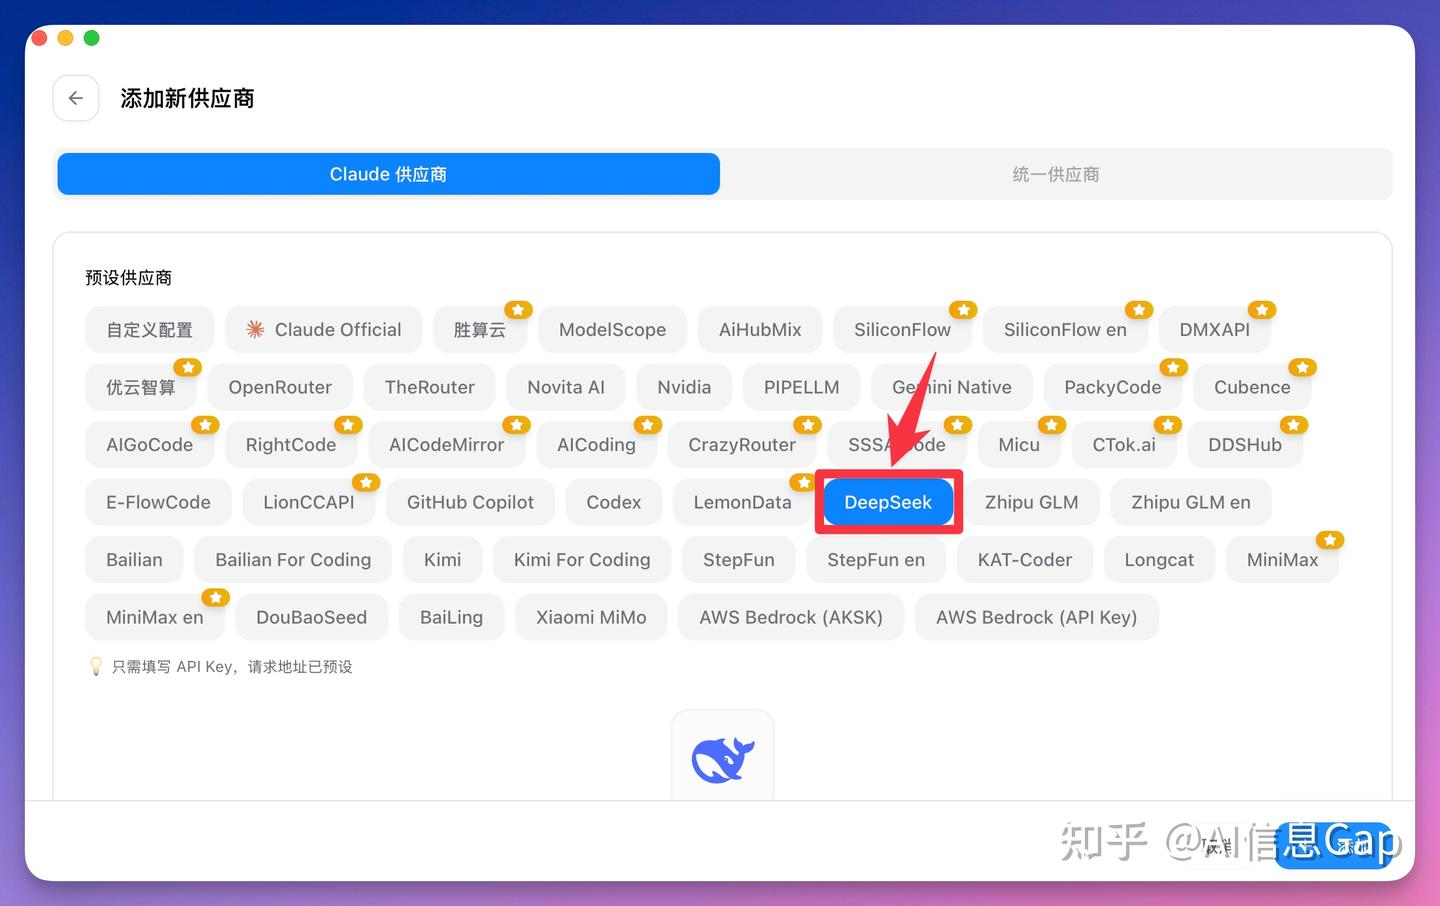Select the AICoding preset
The image size is (1440, 906).
(x=596, y=445)
